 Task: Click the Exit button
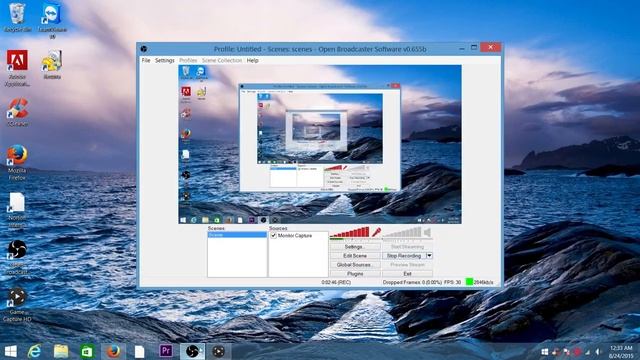[x=407, y=273]
